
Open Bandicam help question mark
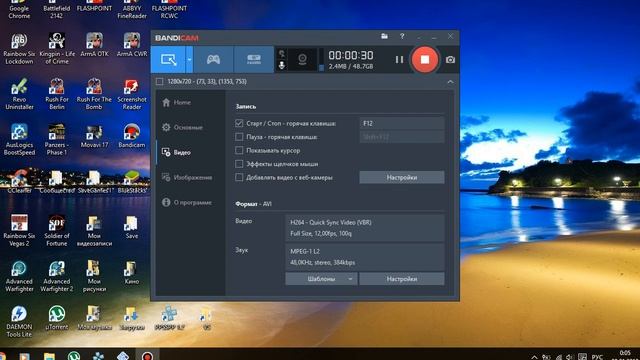click(x=402, y=36)
